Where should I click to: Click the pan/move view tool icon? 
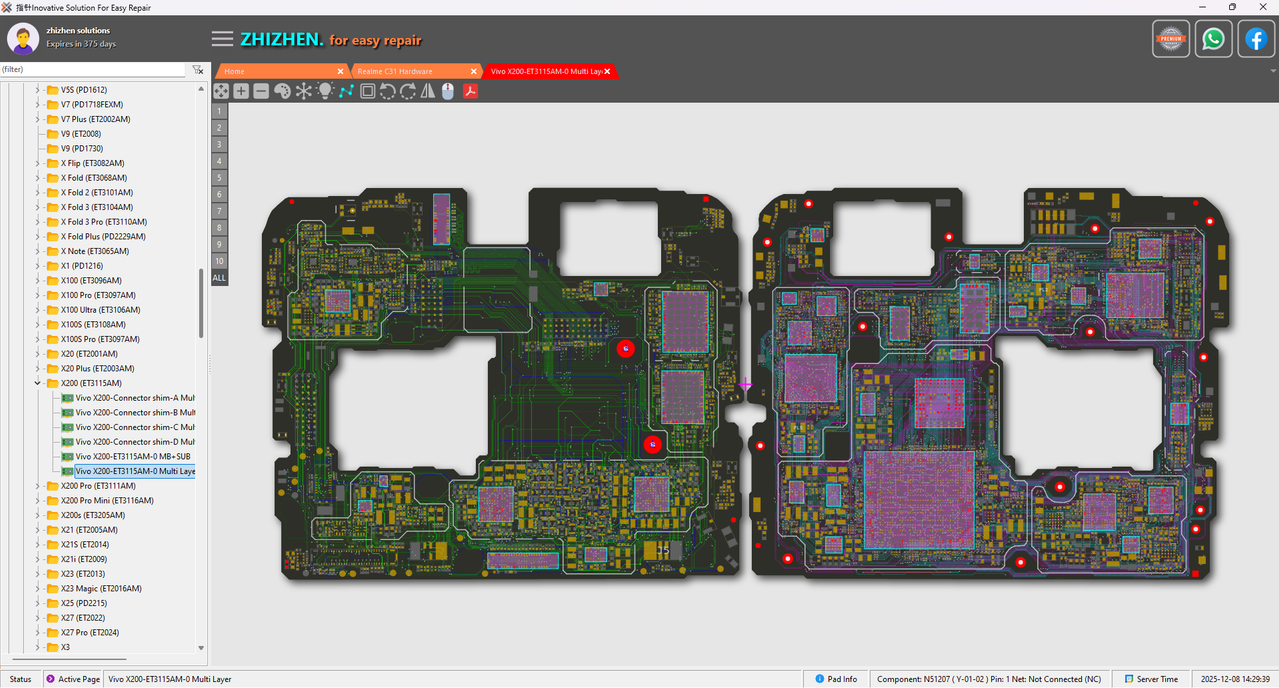221,91
